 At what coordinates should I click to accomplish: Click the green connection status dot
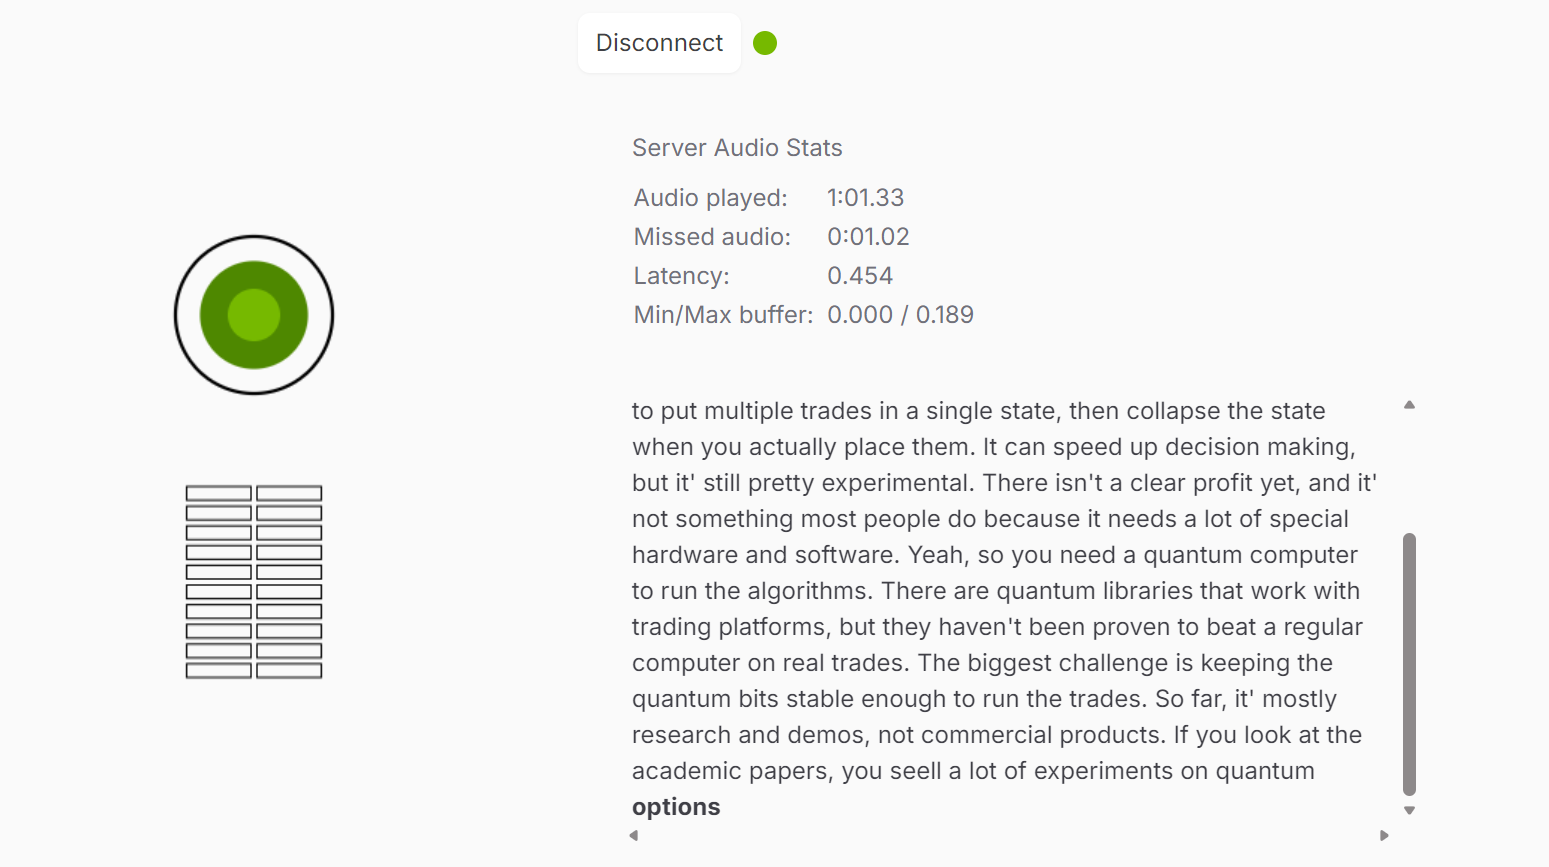tap(765, 43)
